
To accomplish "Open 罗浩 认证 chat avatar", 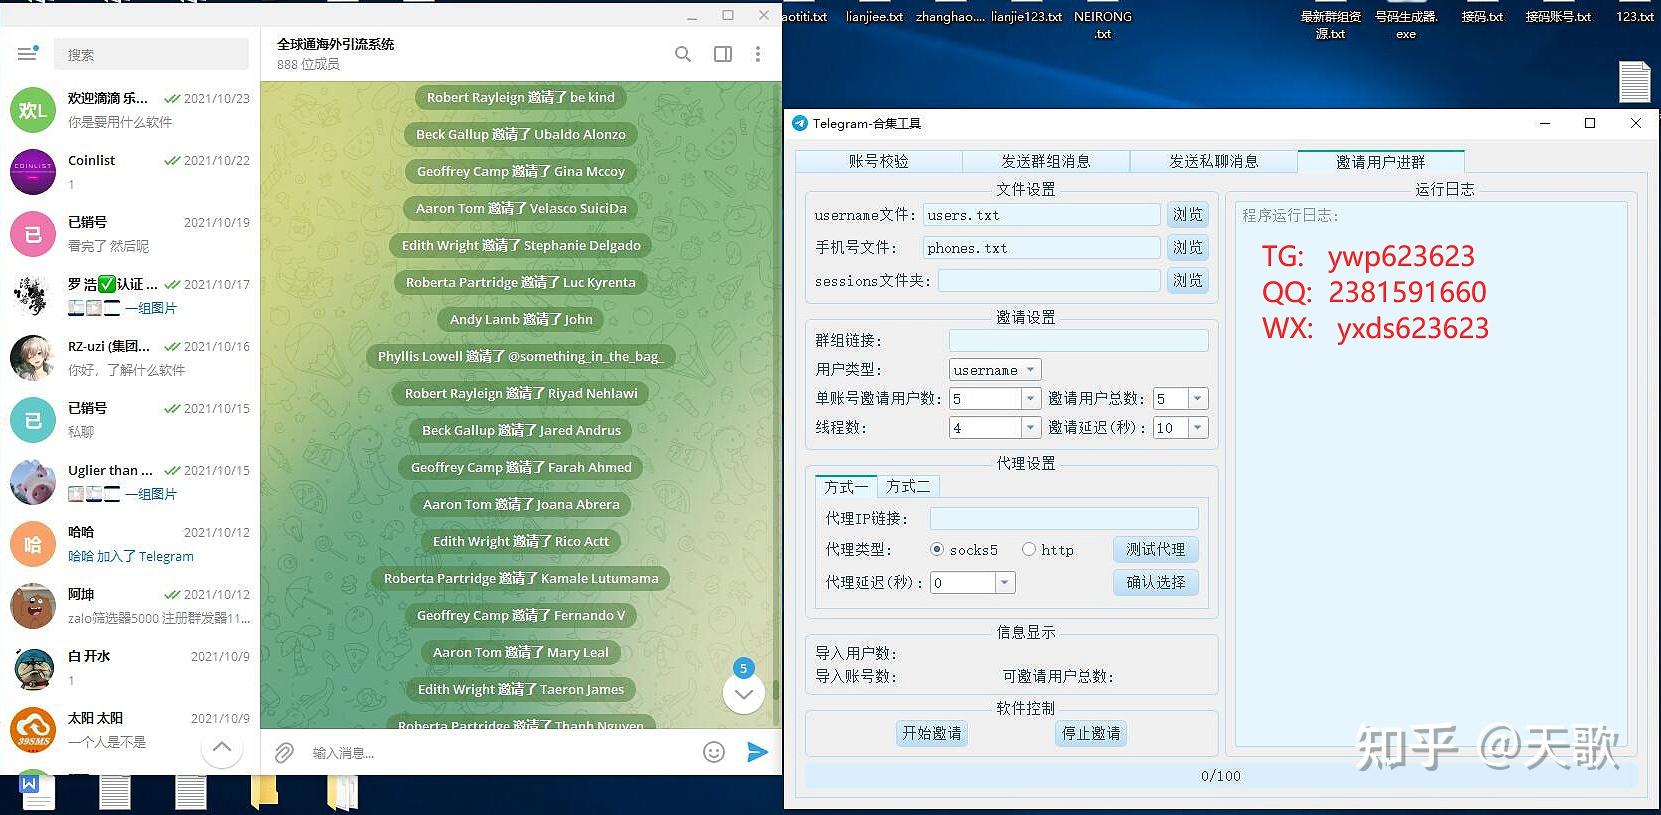I will 33,296.
